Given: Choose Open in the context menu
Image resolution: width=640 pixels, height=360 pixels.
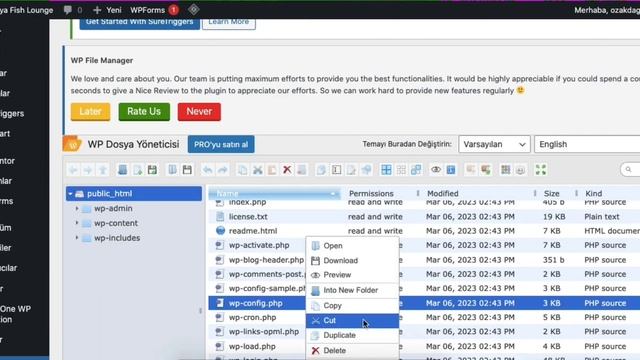Looking at the screenshot, I should click(x=352, y=246).
